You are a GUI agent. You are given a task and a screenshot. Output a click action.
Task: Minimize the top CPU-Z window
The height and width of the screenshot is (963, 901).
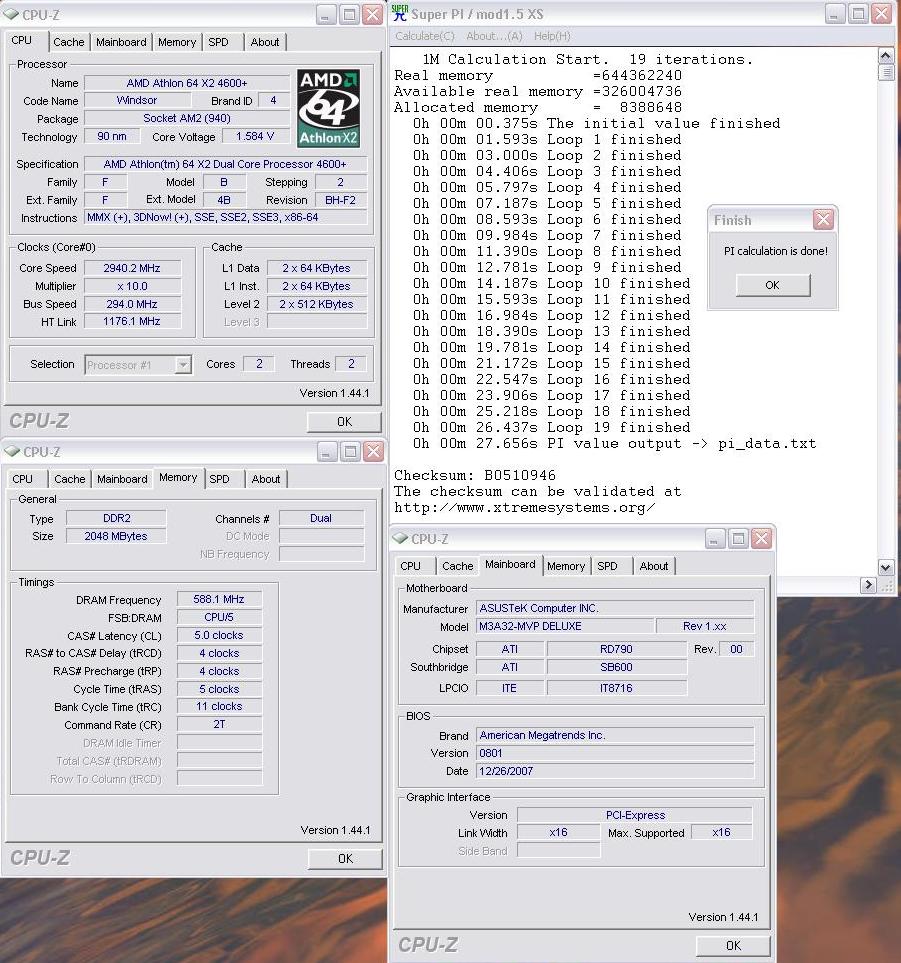(326, 14)
